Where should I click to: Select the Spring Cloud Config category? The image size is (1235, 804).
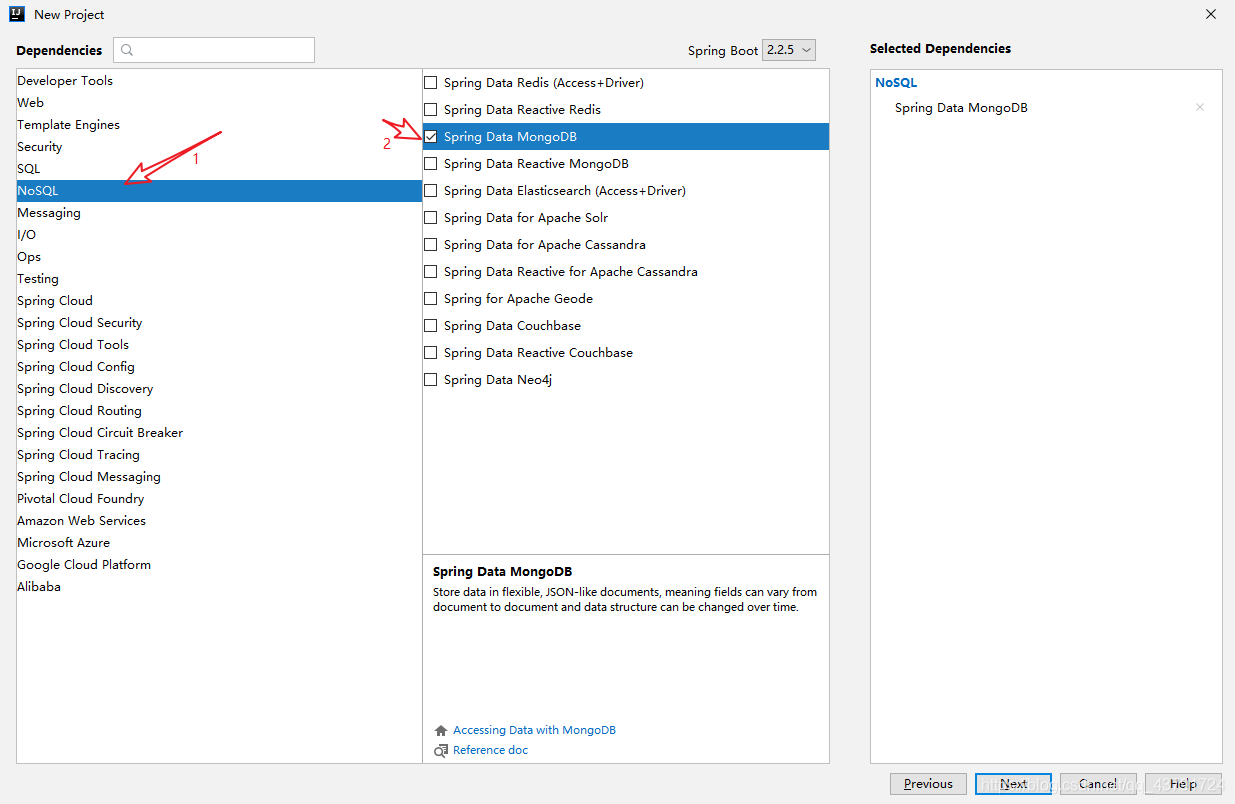[219, 367]
